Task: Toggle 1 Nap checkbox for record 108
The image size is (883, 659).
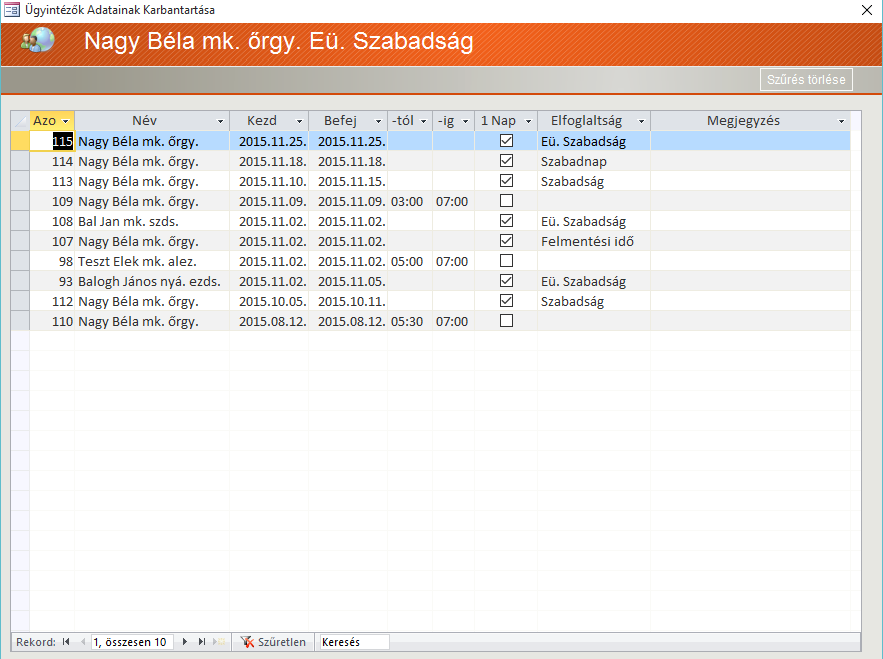Action: click(506, 221)
